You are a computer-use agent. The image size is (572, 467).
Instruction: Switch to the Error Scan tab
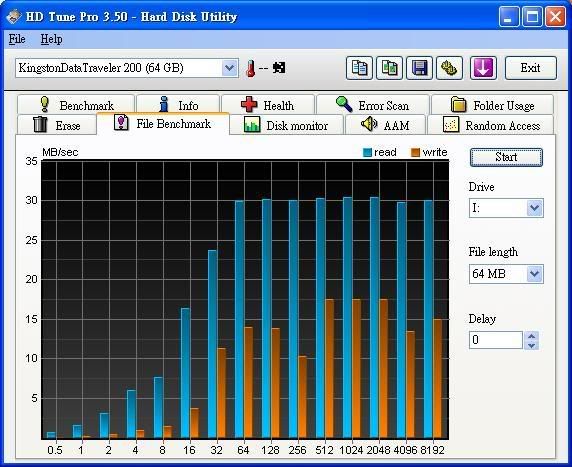tap(373, 105)
